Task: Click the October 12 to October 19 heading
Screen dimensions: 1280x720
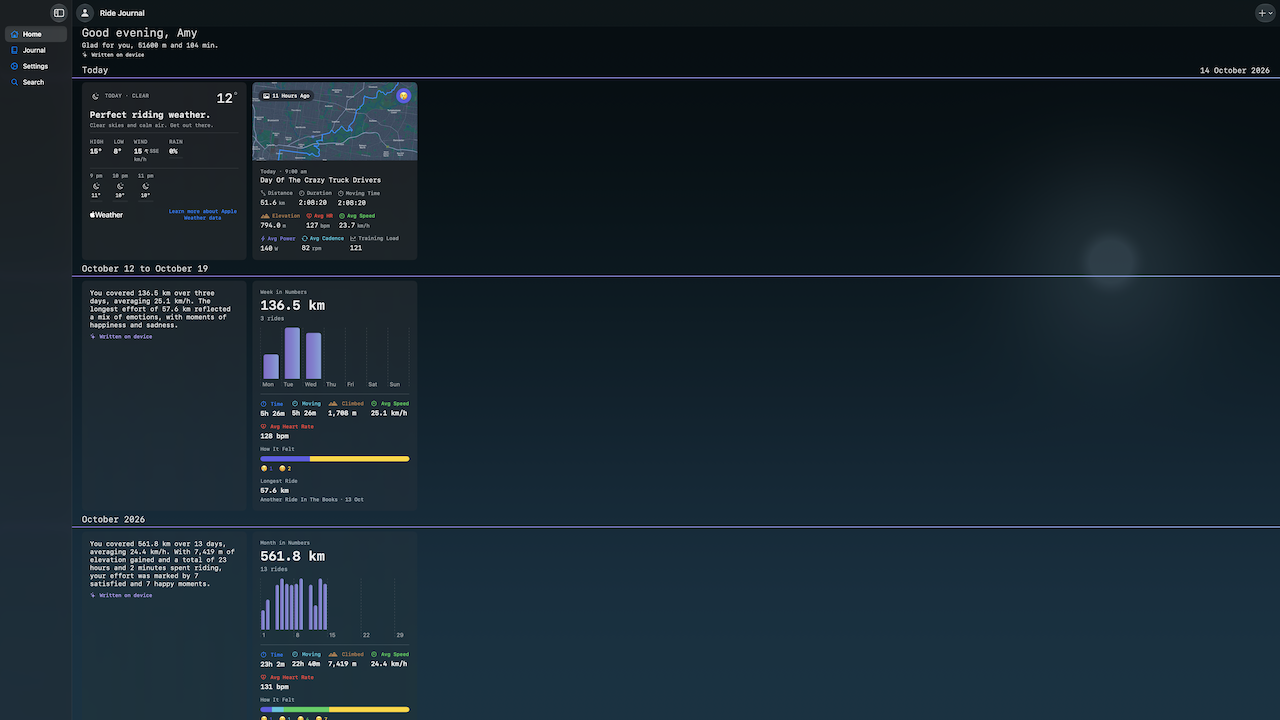Action: tap(145, 269)
